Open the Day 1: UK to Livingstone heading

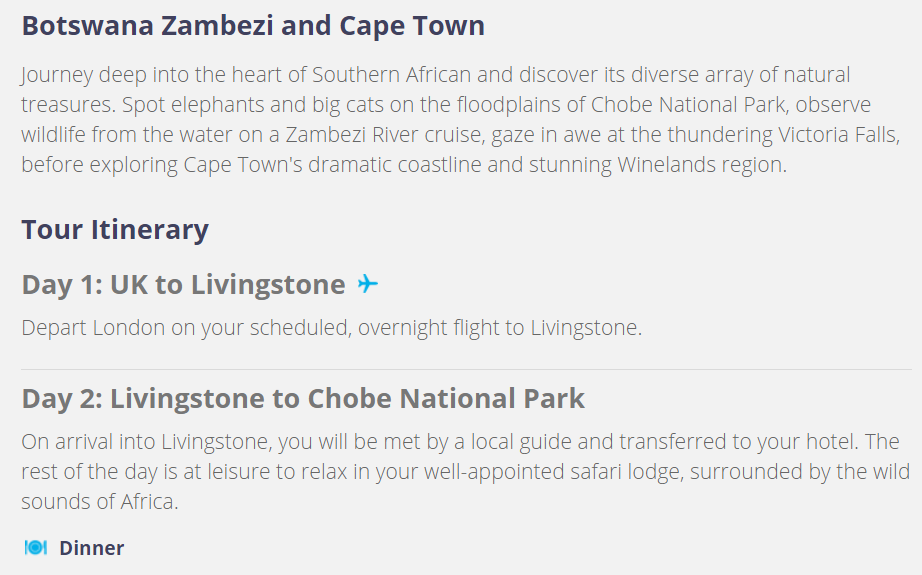click(x=183, y=285)
